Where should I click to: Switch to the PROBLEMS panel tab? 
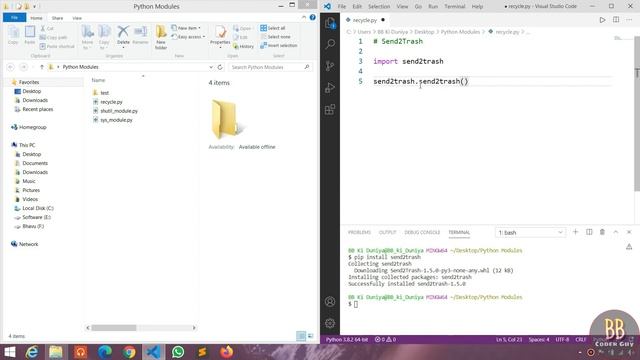pyautogui.click(x=359, y=232)
